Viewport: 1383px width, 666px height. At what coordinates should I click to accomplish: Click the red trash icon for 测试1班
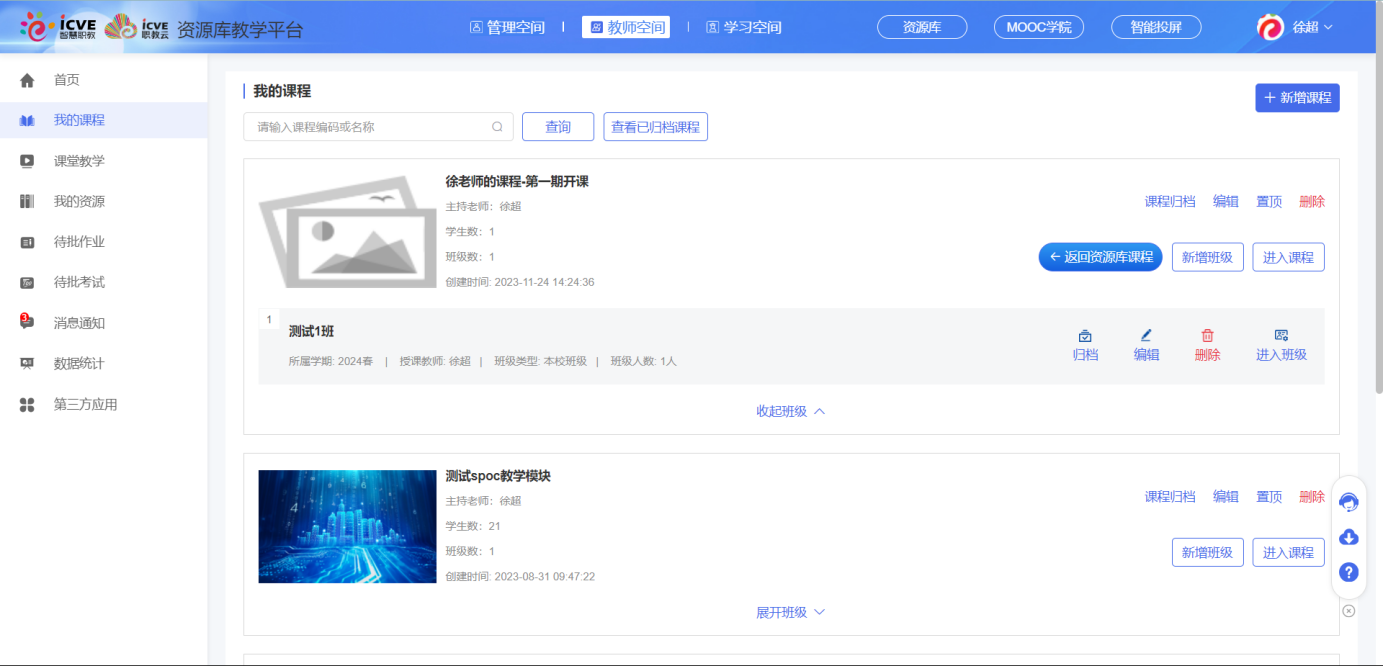tap(1207, 336)
